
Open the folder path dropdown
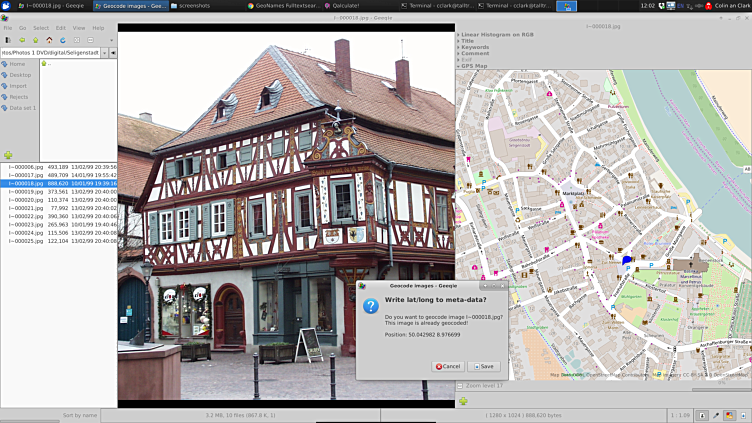(x=103, y=52)
